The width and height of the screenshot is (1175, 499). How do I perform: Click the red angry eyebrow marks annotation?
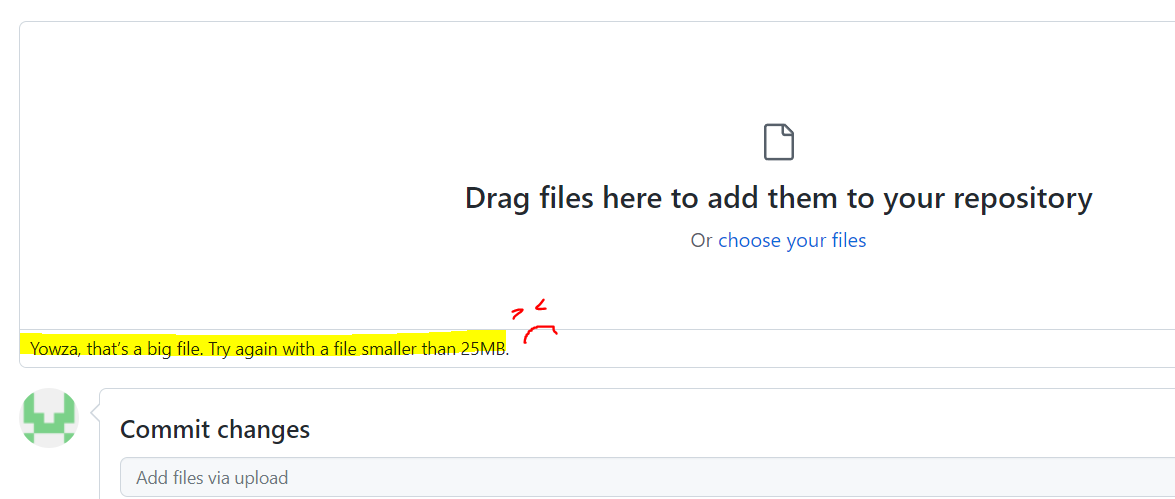pyautogui.click(x=529, y=308)
